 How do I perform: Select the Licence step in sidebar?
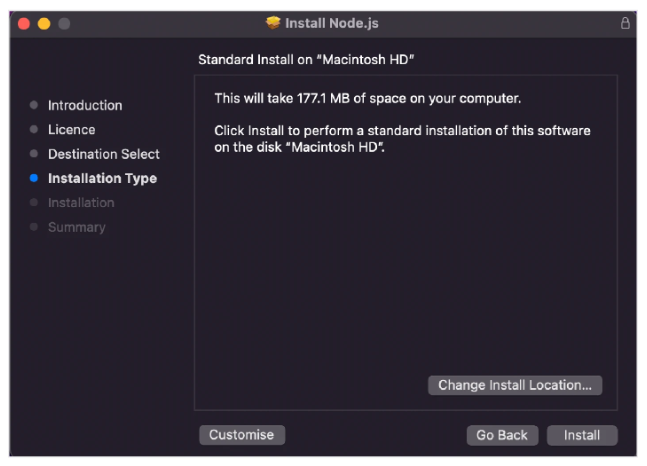[x=71, y=129]
